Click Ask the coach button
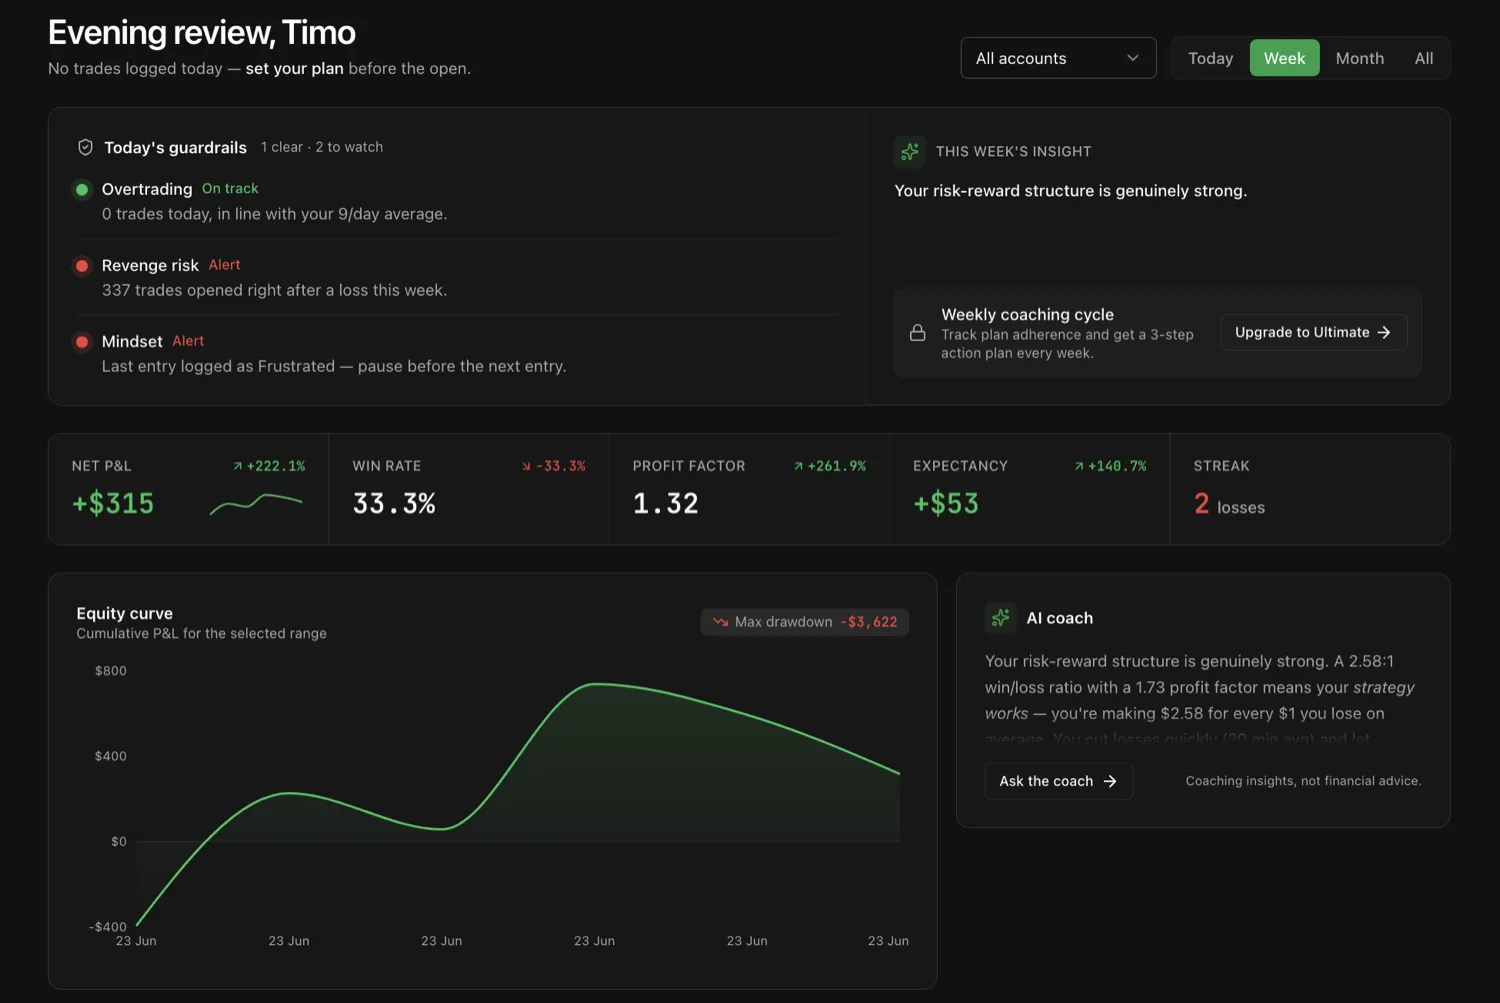This screenshot has height=1003, width=1500. [x=1058, y=781]
